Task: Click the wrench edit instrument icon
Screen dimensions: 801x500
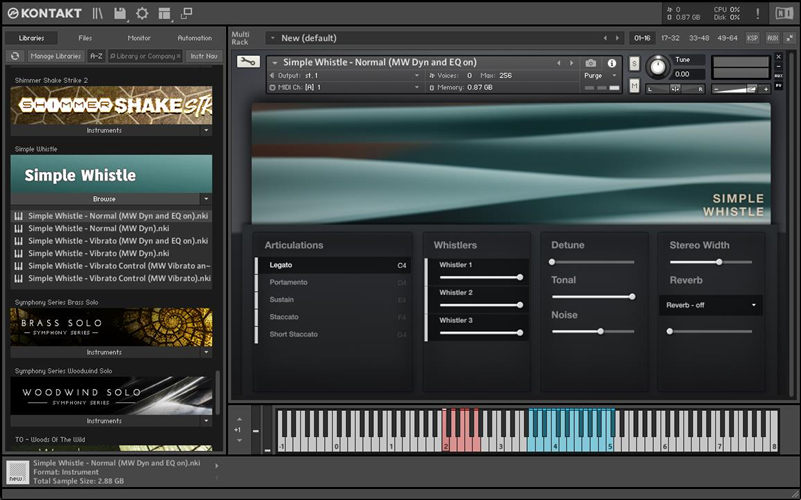Action: 247,62
